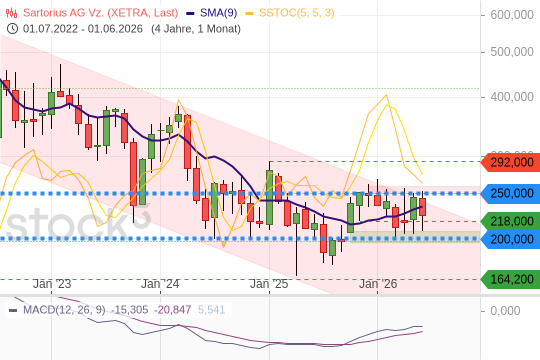Click the MACD value -15,305
Viewport: 540px width, 360px height.
pyautogui.click(x=129, y=310)
